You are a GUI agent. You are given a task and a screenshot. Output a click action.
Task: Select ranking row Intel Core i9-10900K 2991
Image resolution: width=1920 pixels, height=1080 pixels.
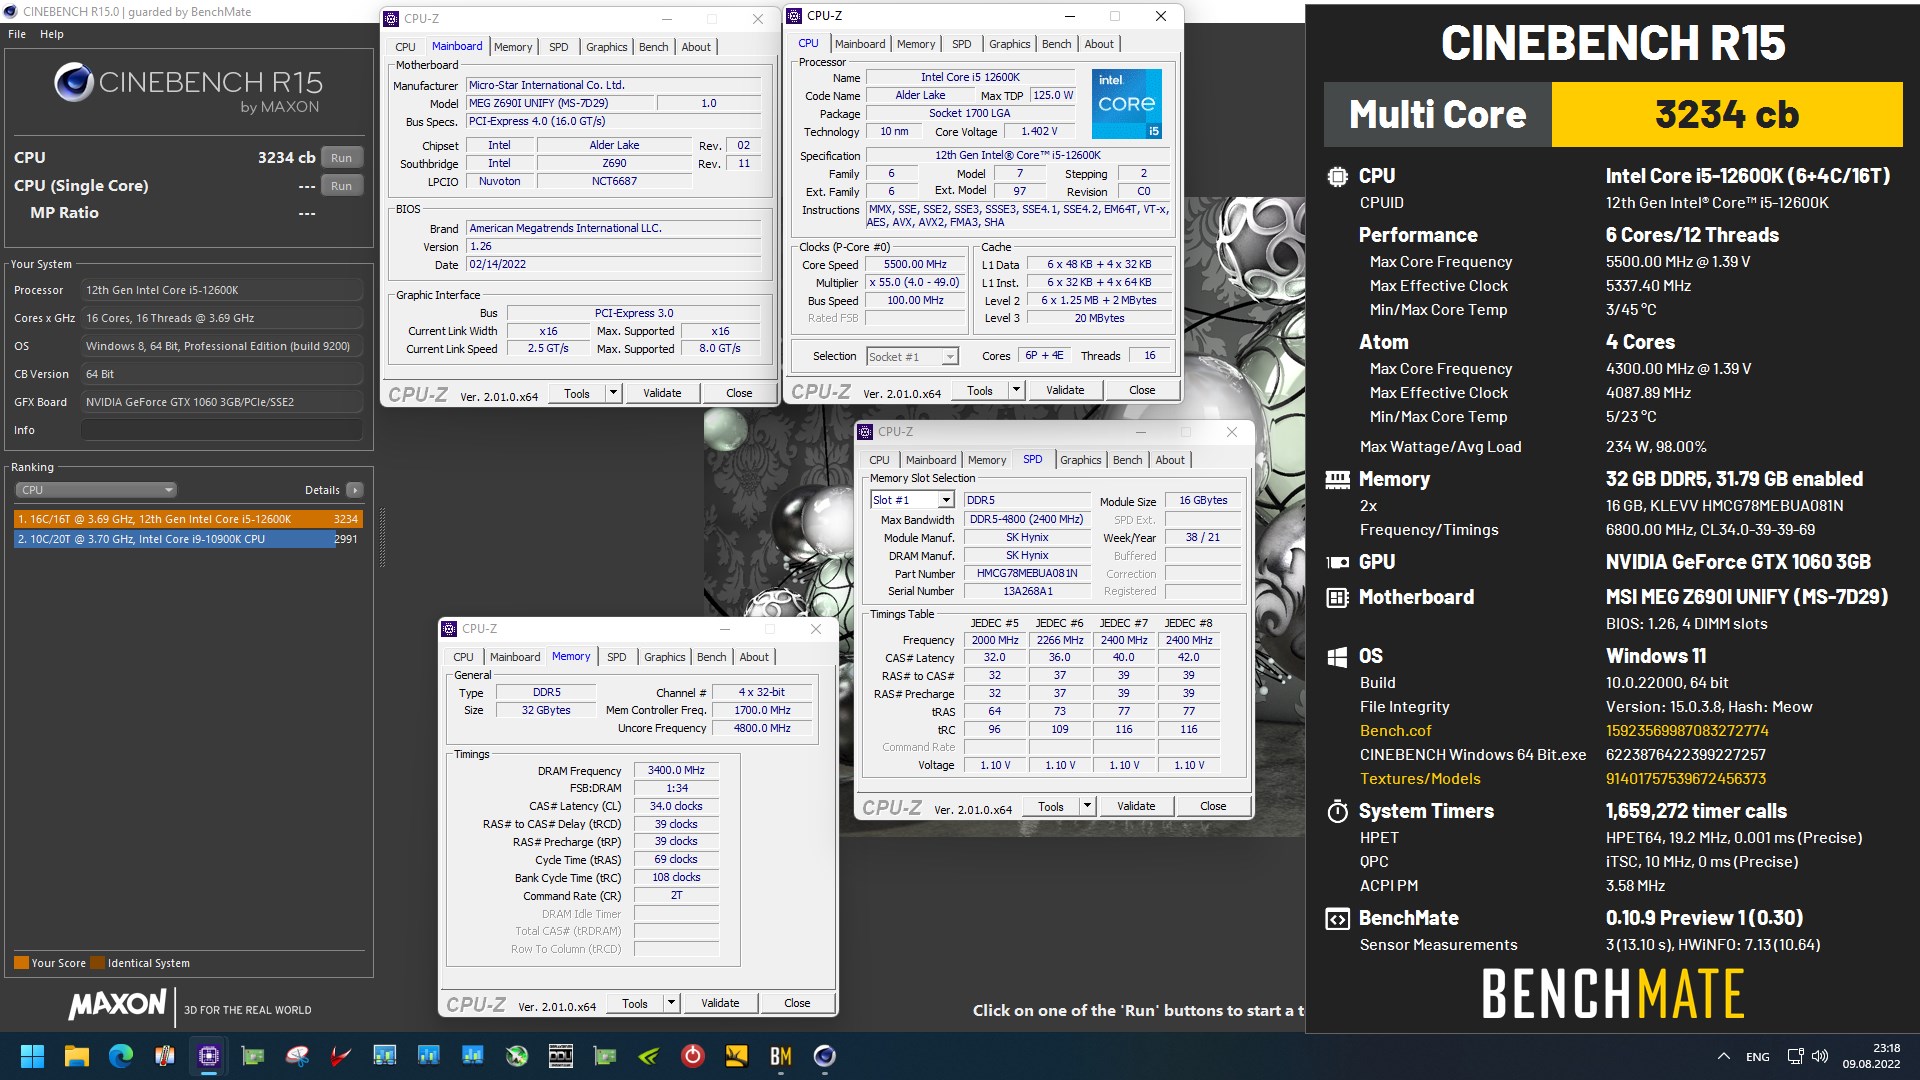coord(188,539)
